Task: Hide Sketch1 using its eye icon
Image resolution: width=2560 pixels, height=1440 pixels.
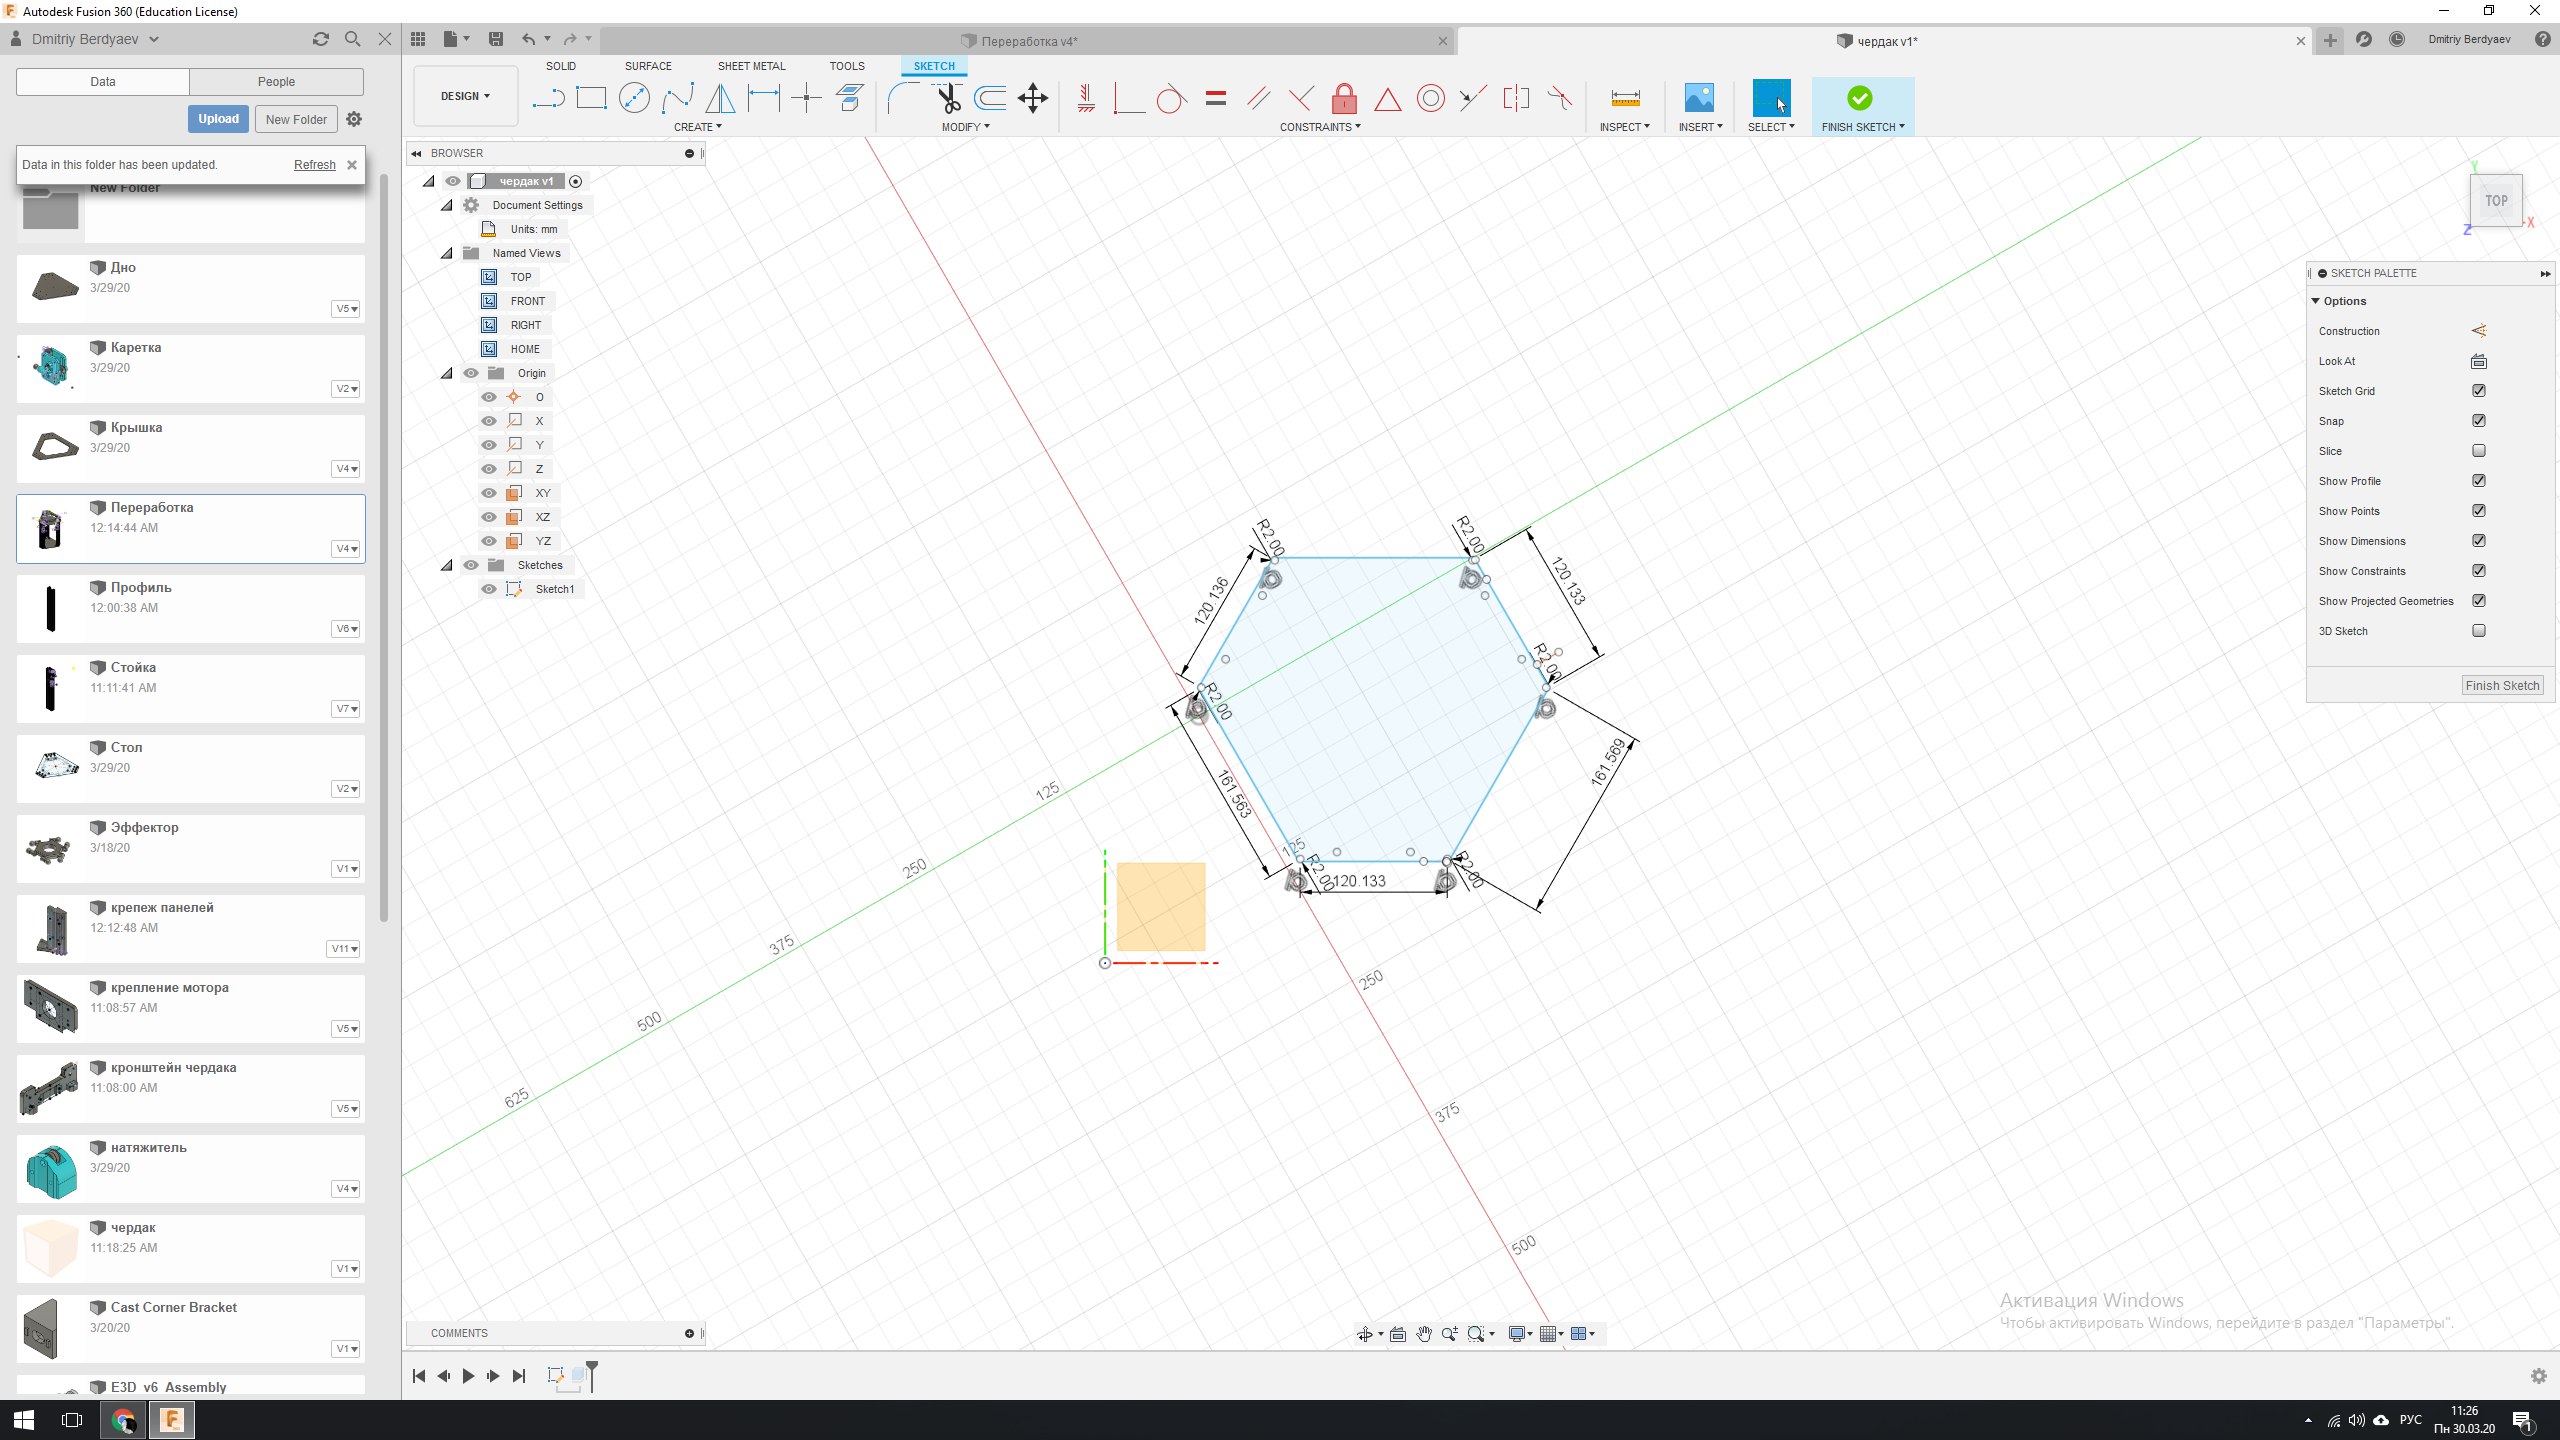Action: click(489, 589)
